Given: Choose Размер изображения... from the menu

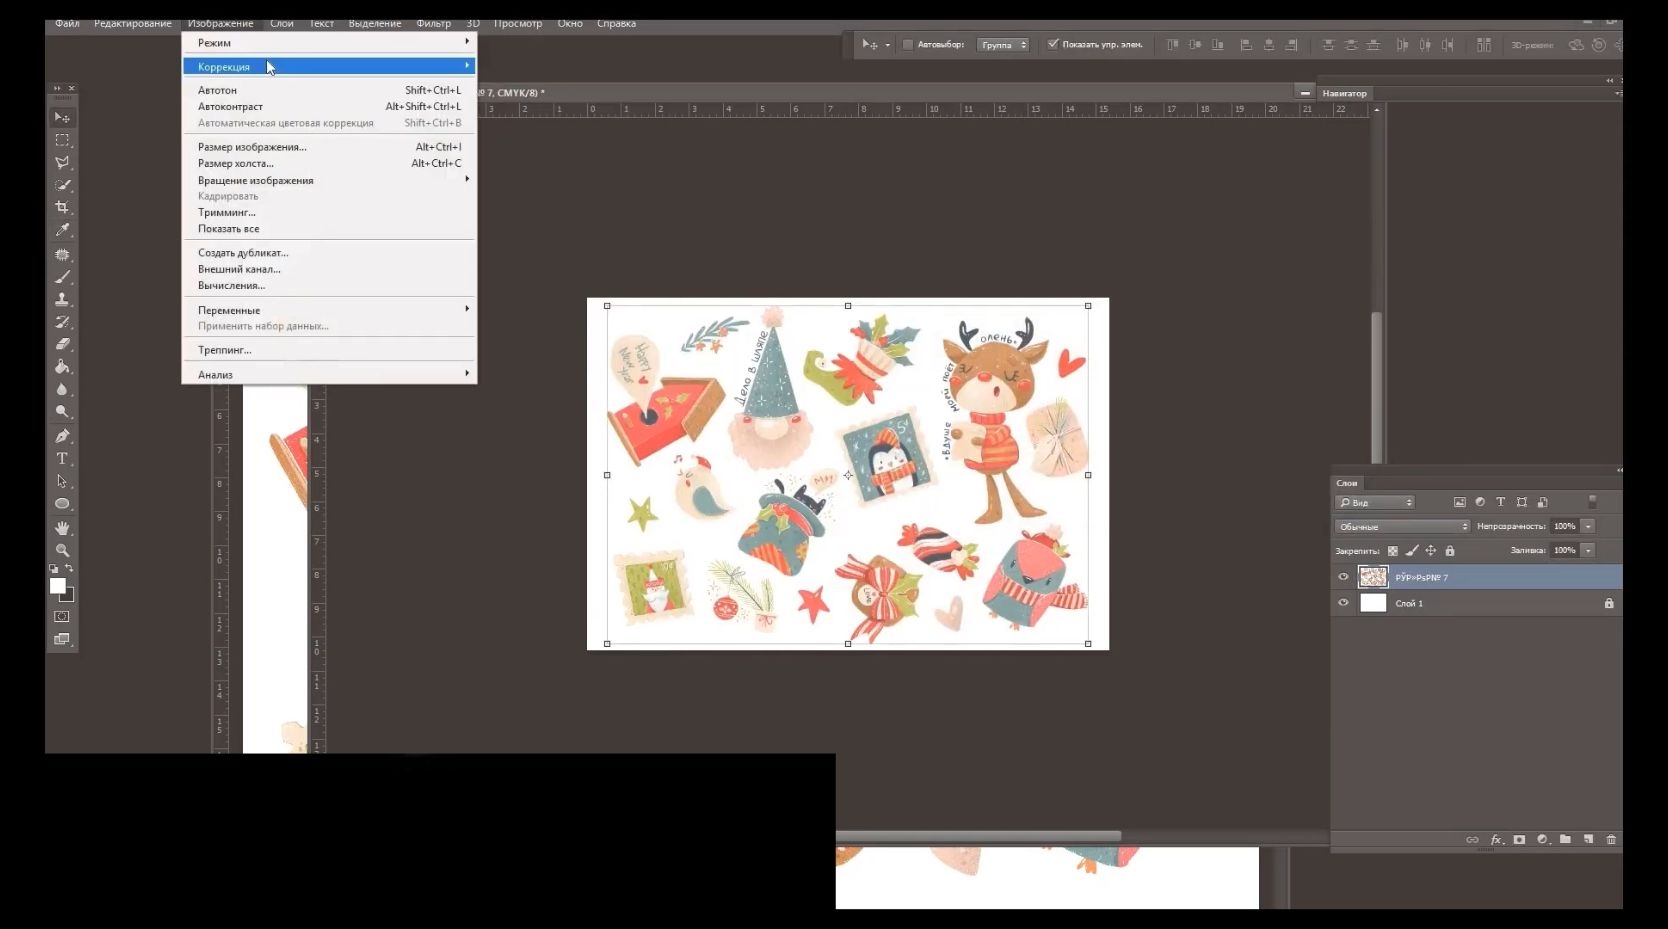Looking at the screenshot, I should tap(329, 147).
